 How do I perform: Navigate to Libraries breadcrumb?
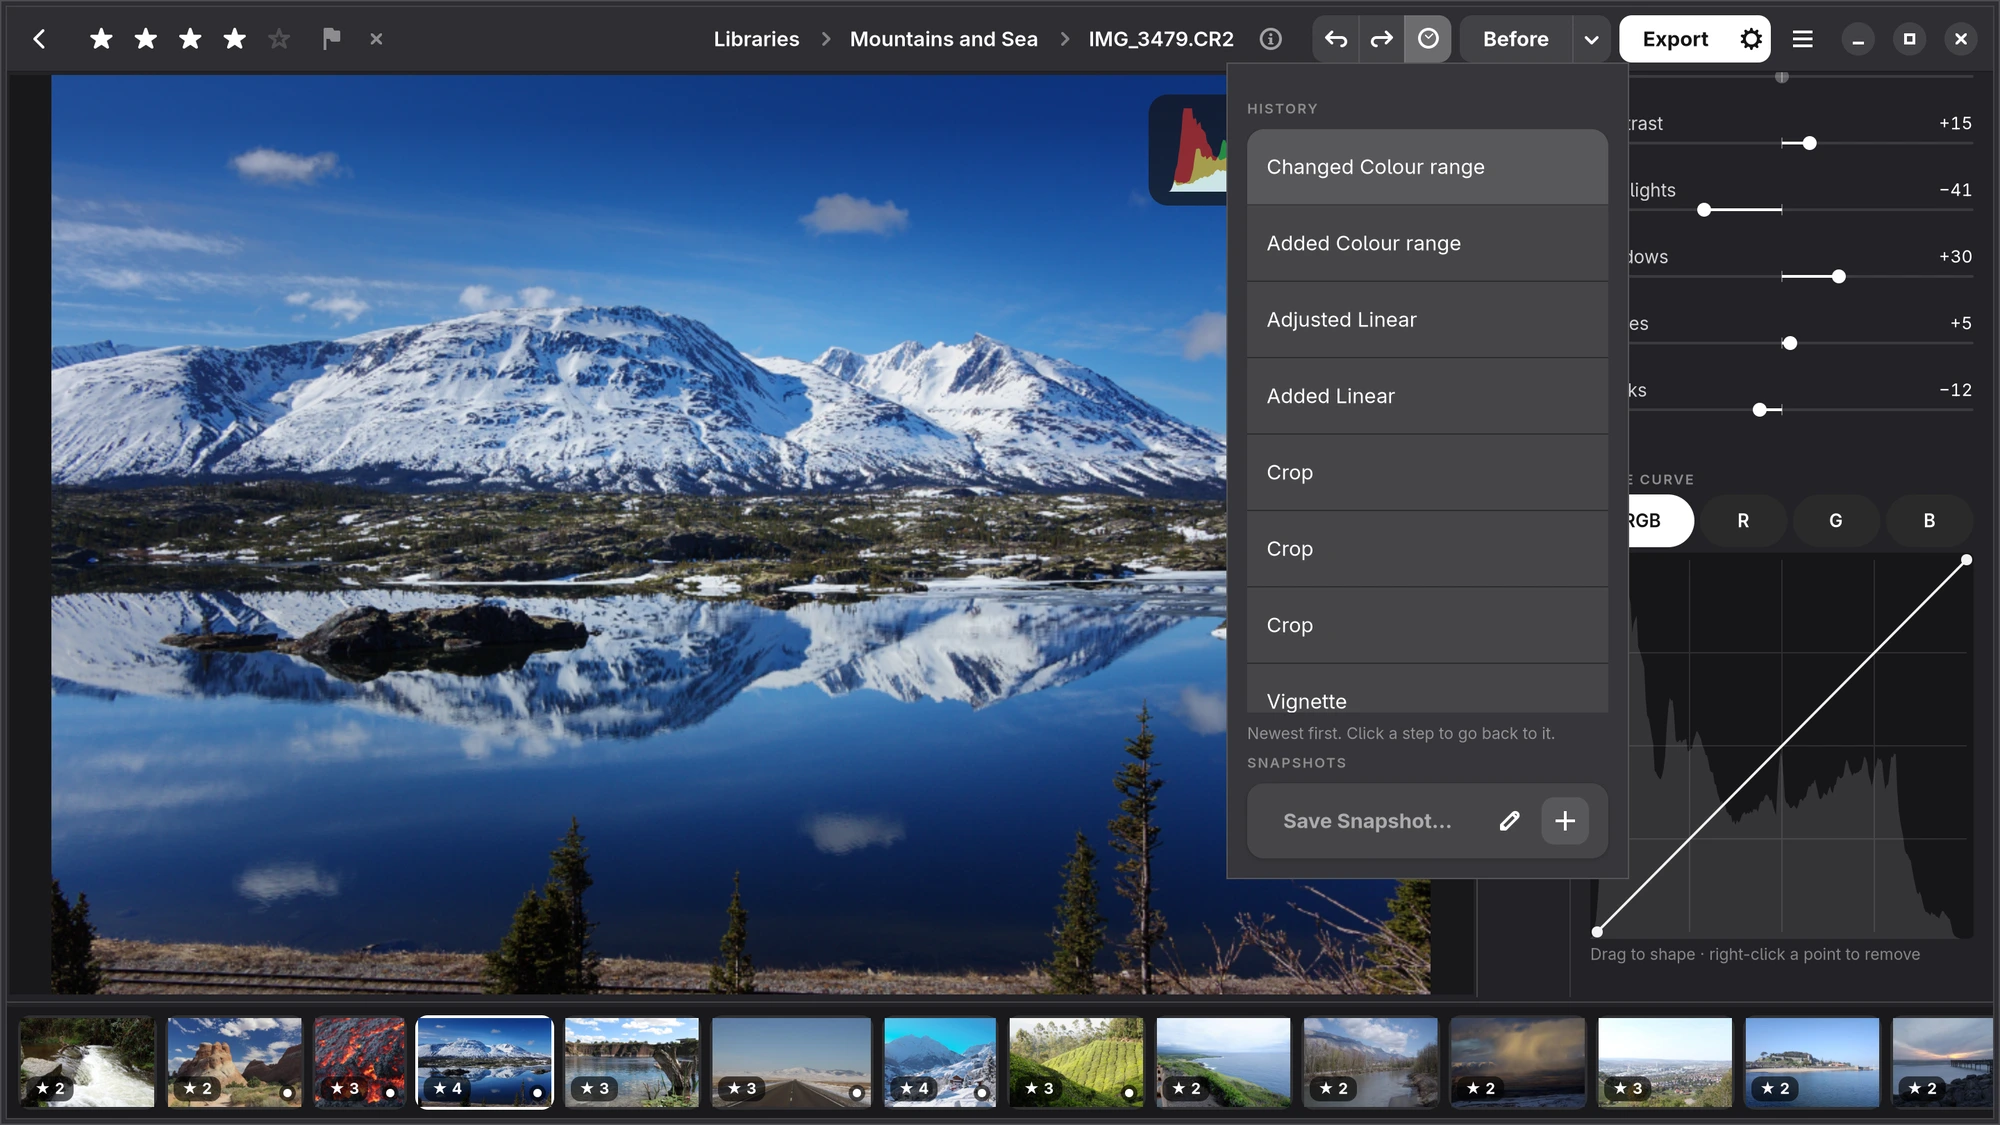point(756,39)
